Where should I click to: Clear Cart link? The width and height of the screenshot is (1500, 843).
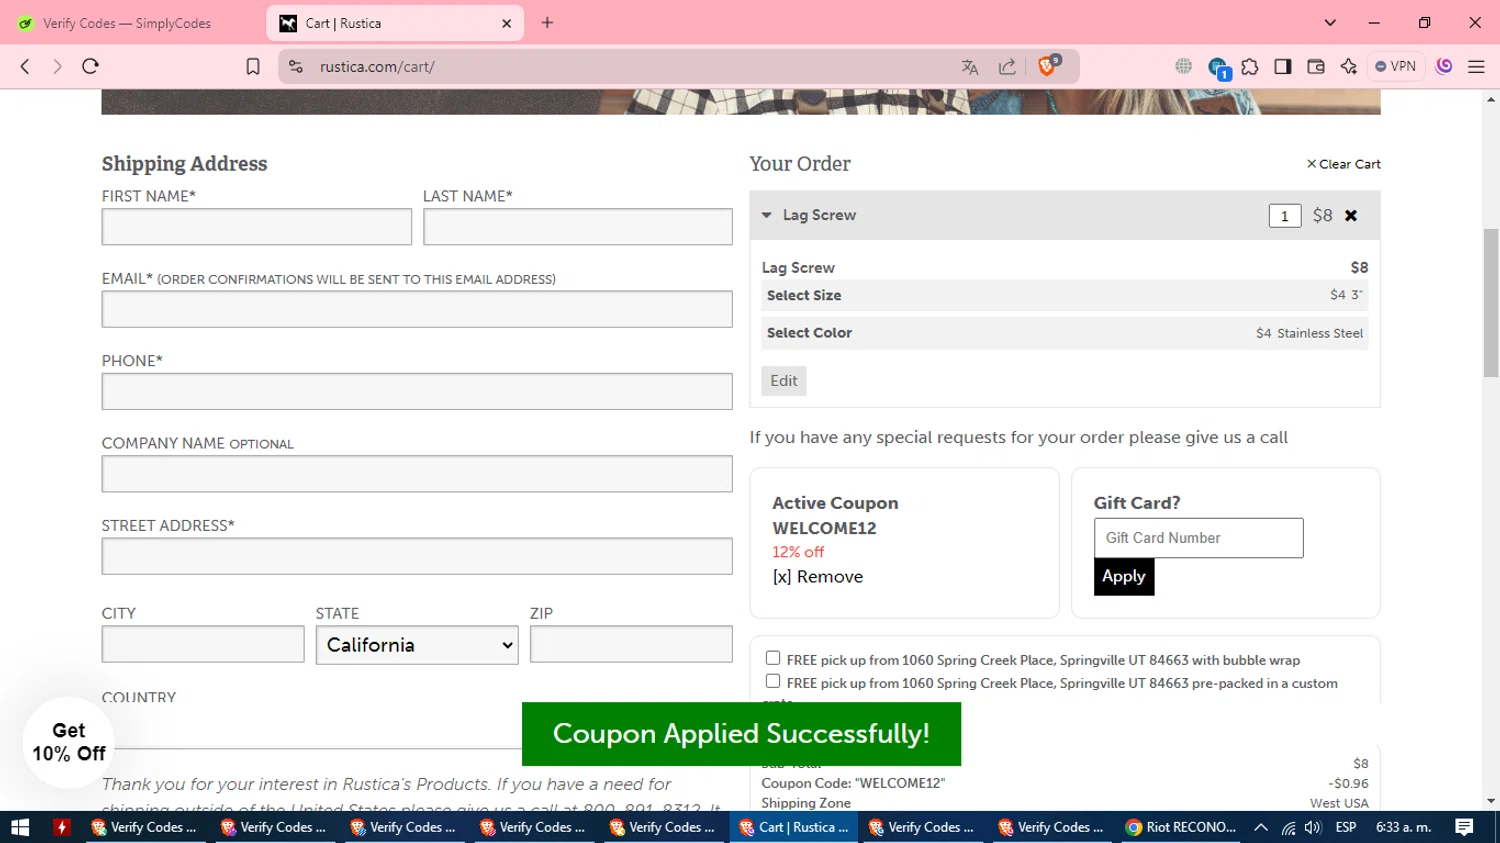click(x=1343, y=164)
